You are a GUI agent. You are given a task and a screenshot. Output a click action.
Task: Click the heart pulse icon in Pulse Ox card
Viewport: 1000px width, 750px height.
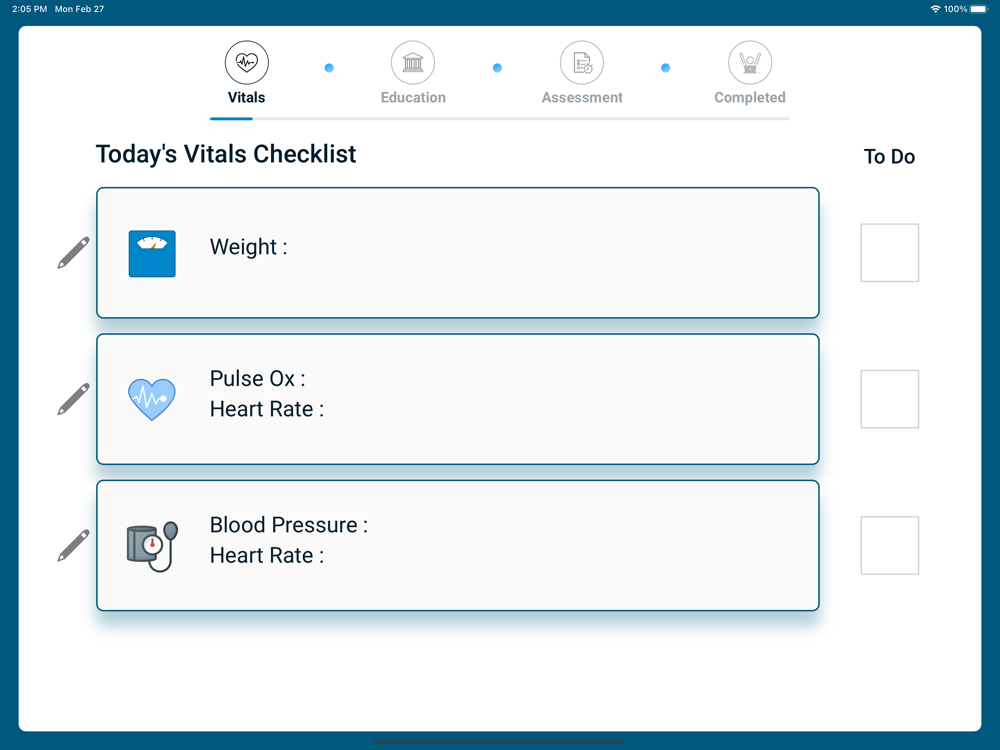[152, 399]
